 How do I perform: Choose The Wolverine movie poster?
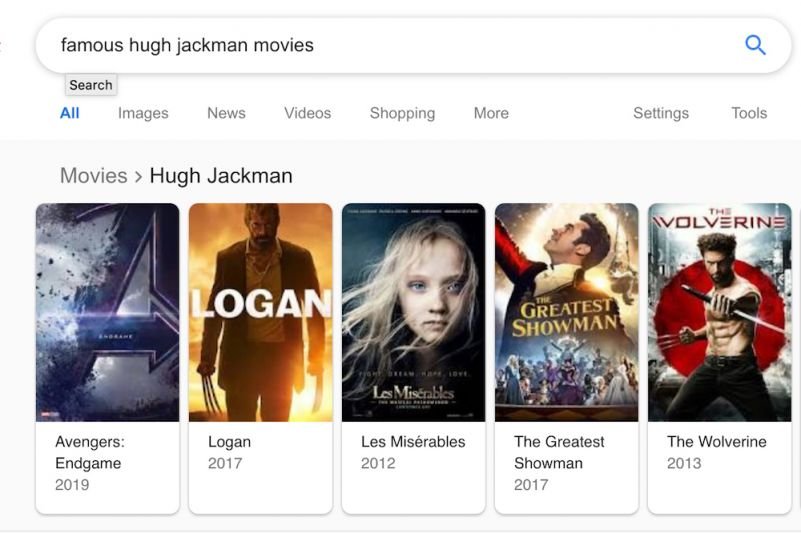[719, 312]
